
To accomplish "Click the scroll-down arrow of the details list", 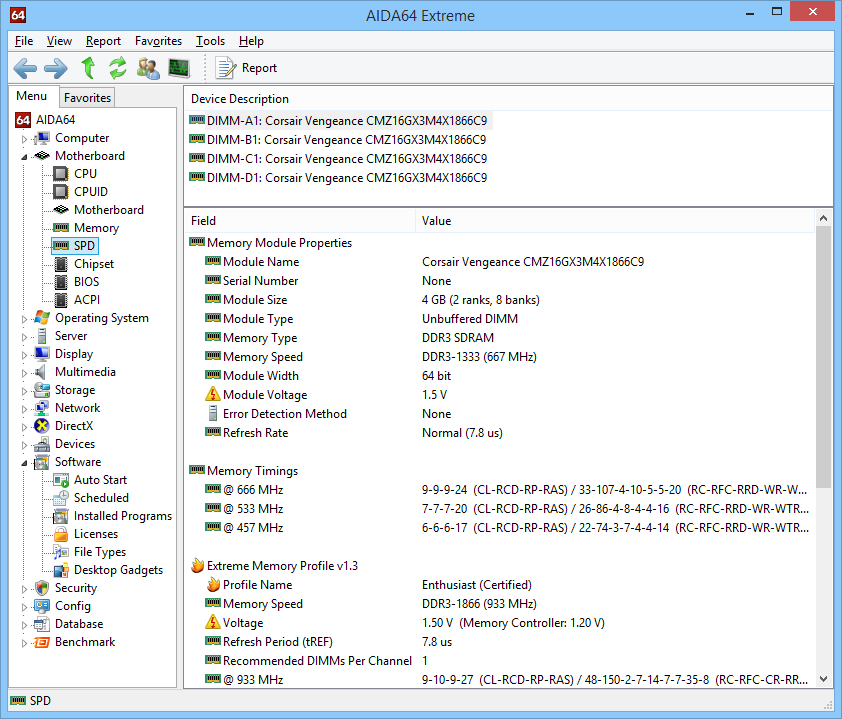I will 824,678.
